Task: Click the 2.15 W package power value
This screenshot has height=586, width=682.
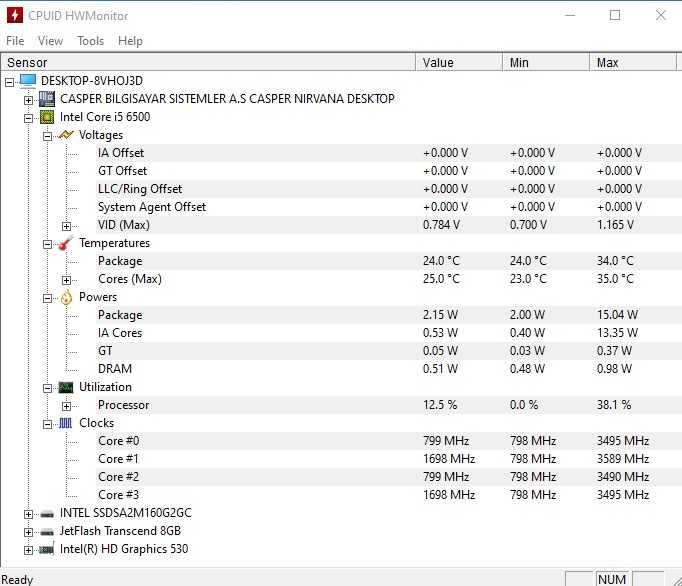Action: (440, 315)
